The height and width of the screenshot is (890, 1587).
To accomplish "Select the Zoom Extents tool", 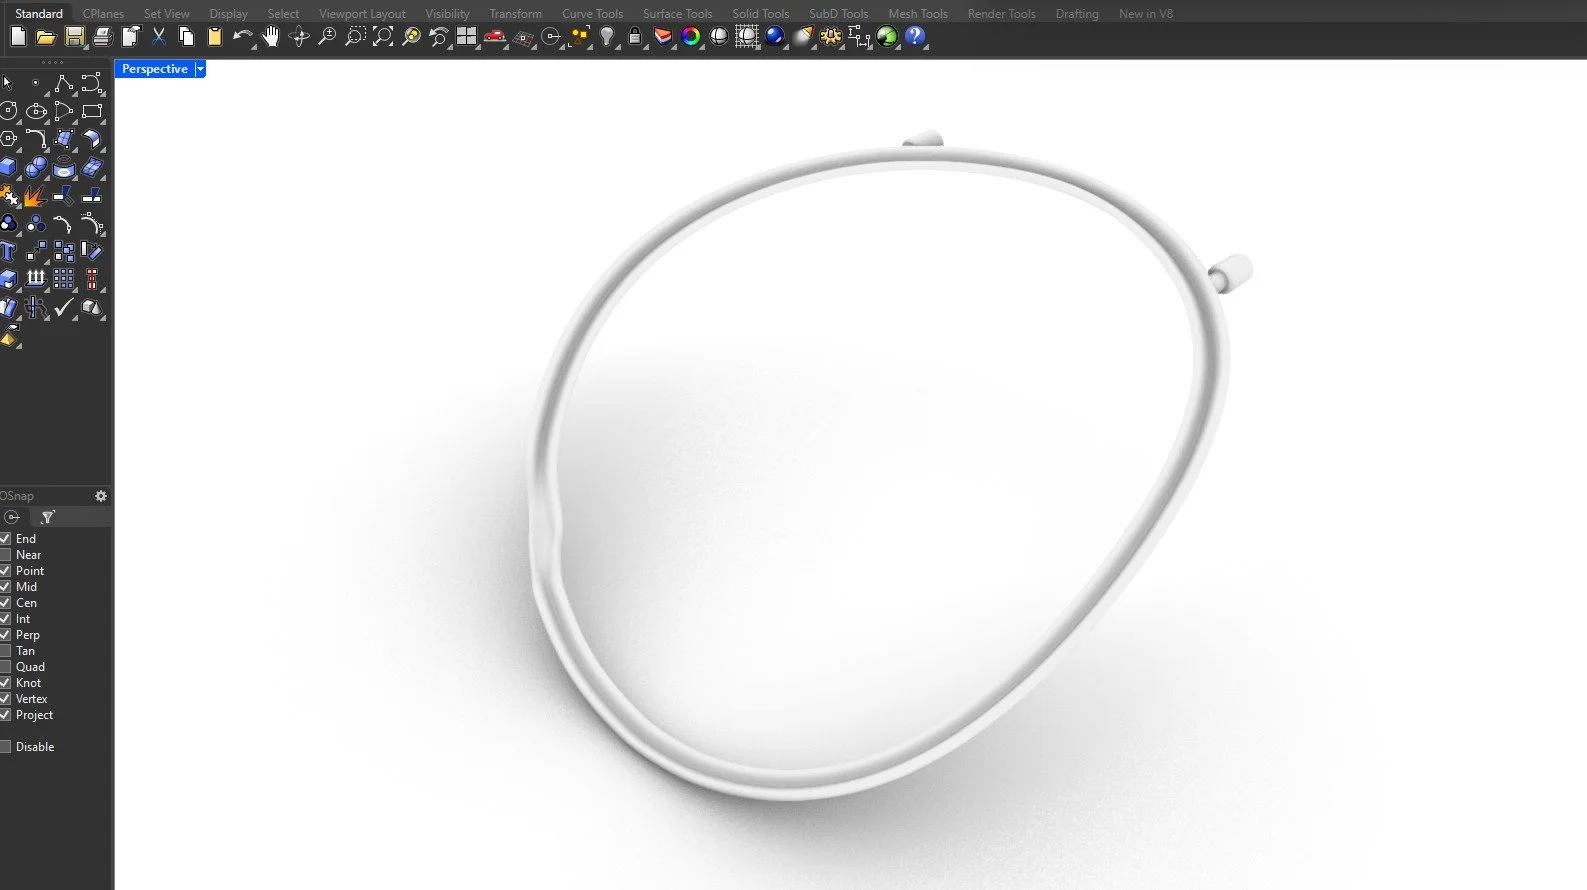I will click(x=382, y=37).
